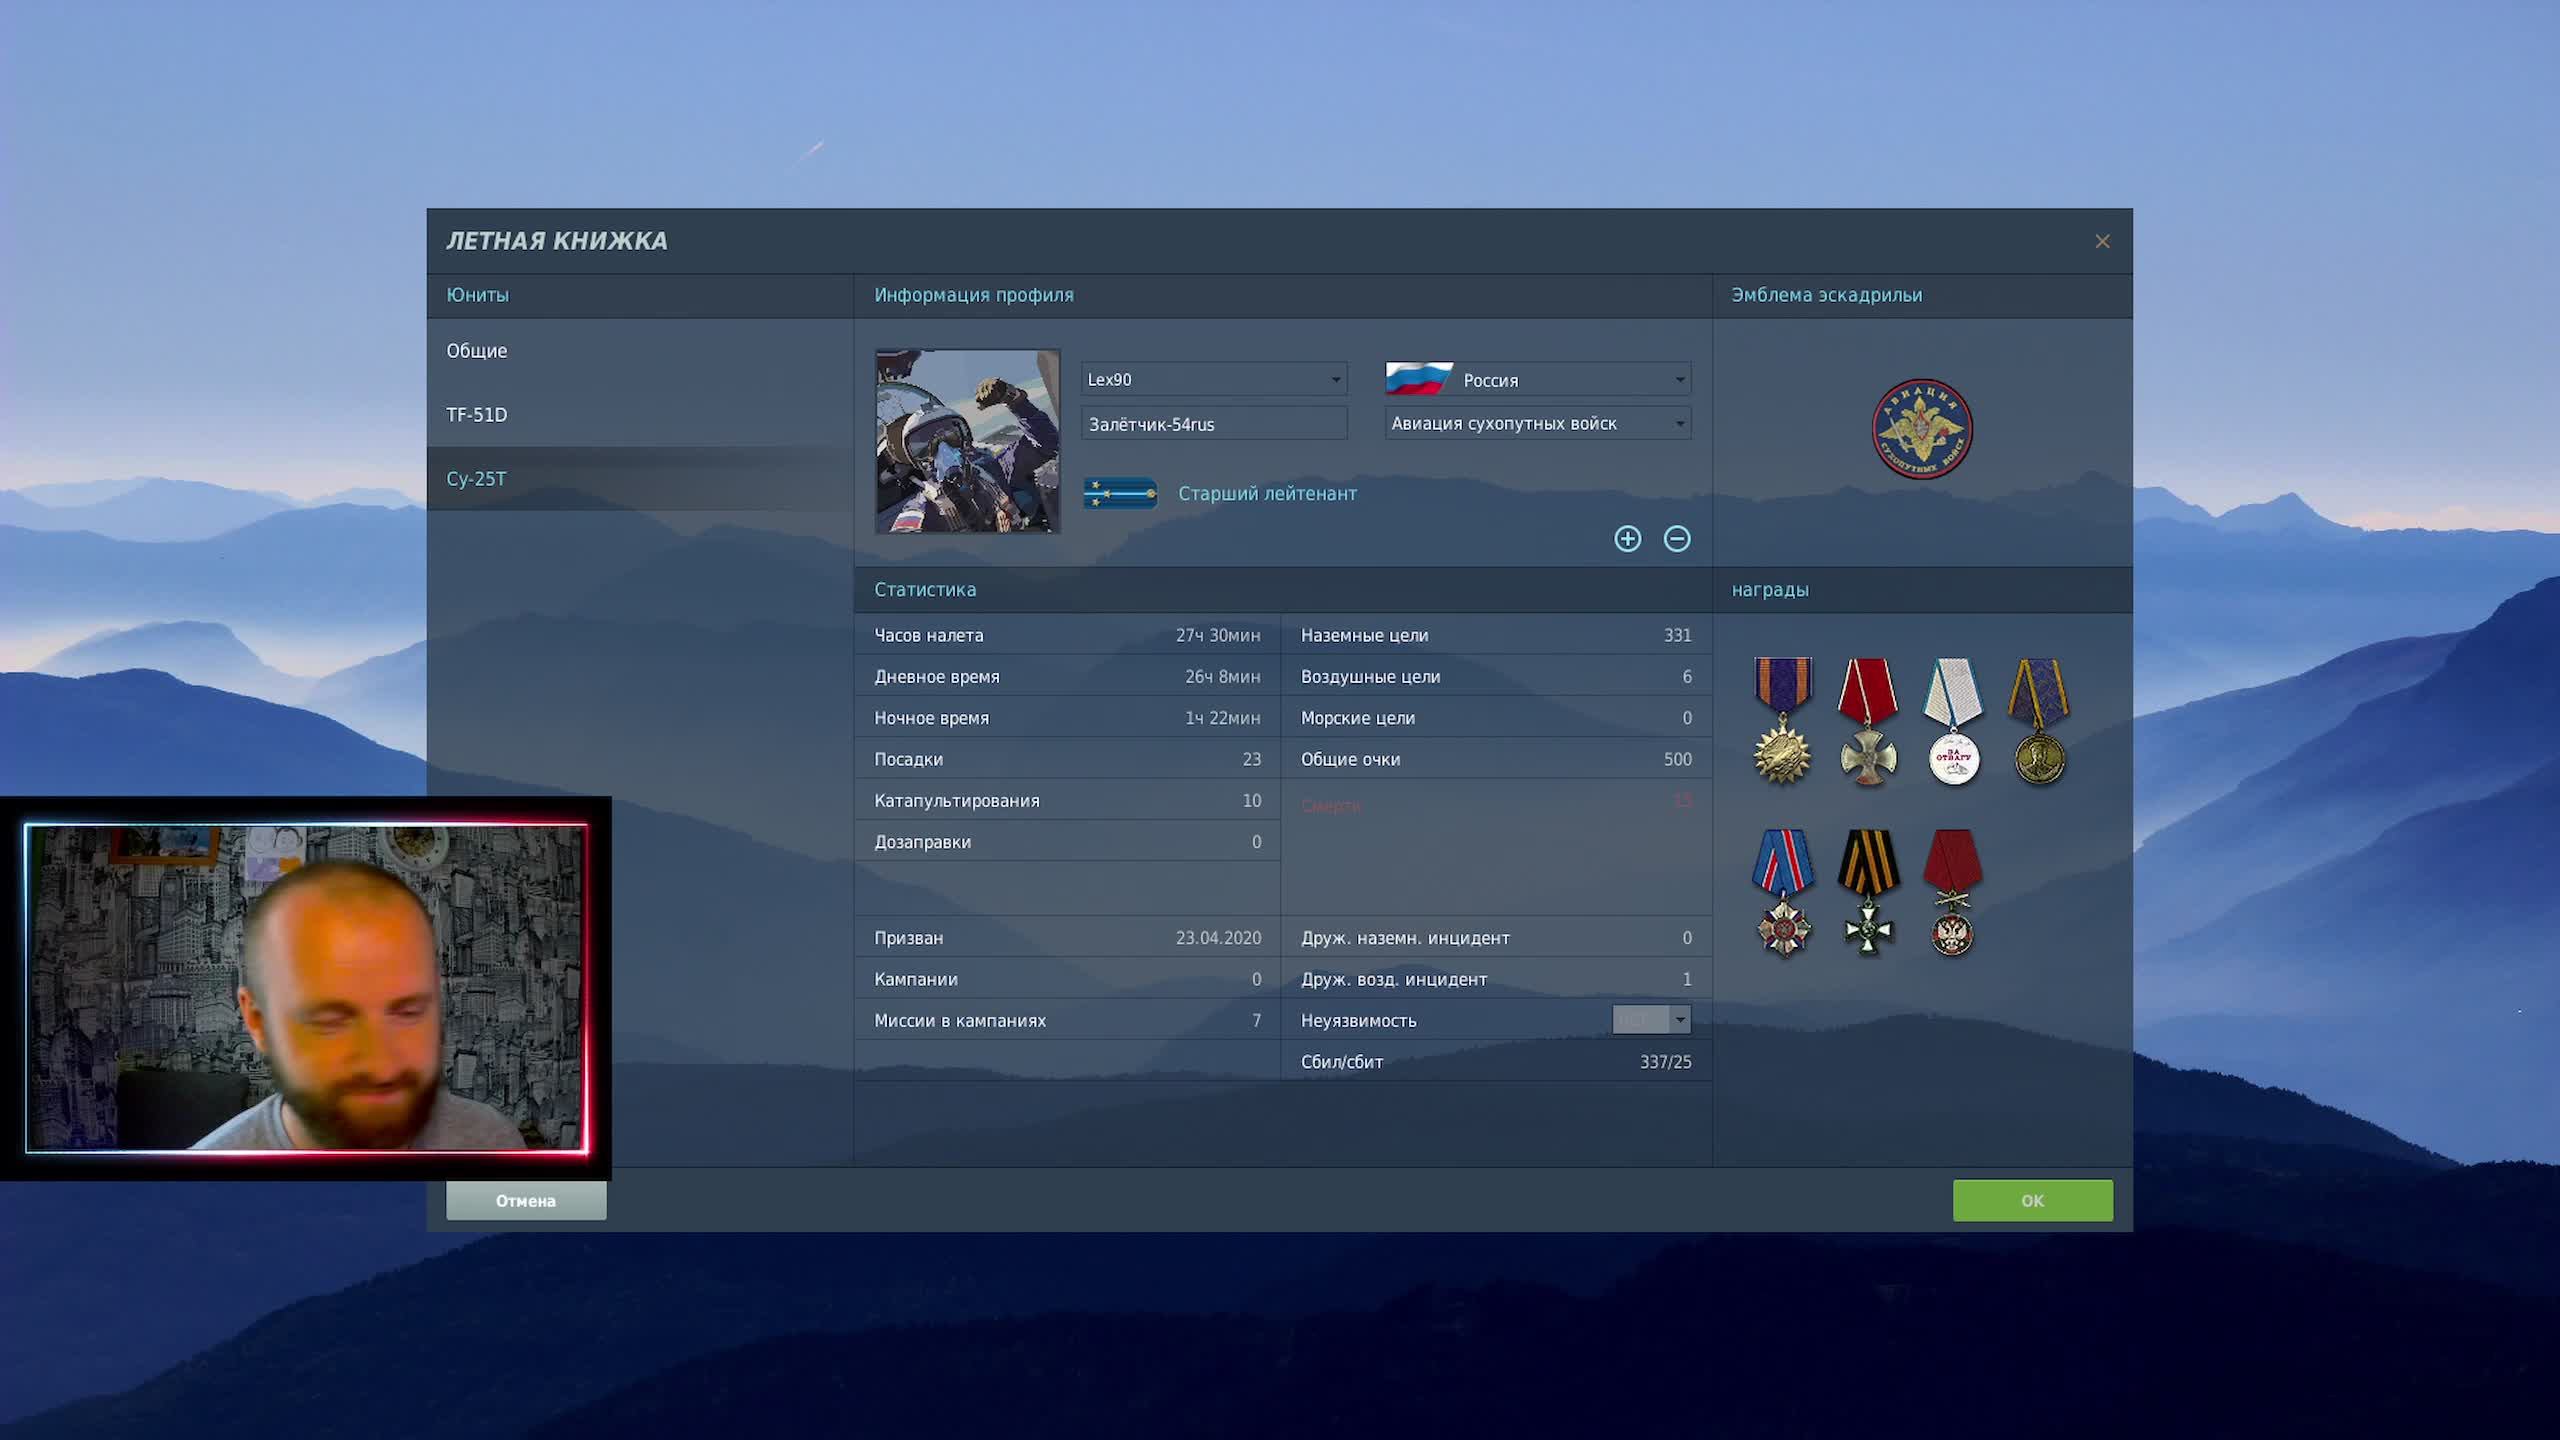Click the minus icon to remove the profile
The height and width of the screenshot is (1440, 2560).
(1677, 539)
